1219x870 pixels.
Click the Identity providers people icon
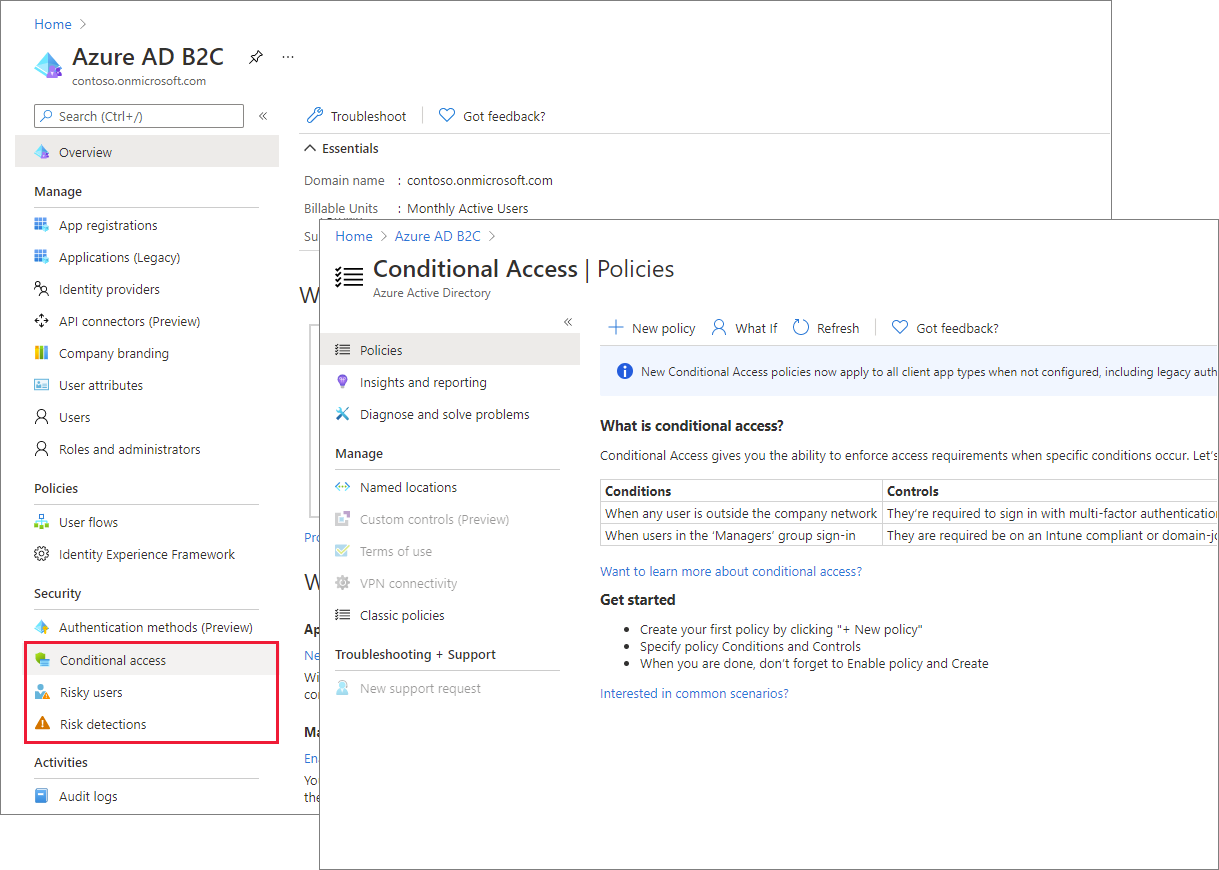click(x=41, y=289)
